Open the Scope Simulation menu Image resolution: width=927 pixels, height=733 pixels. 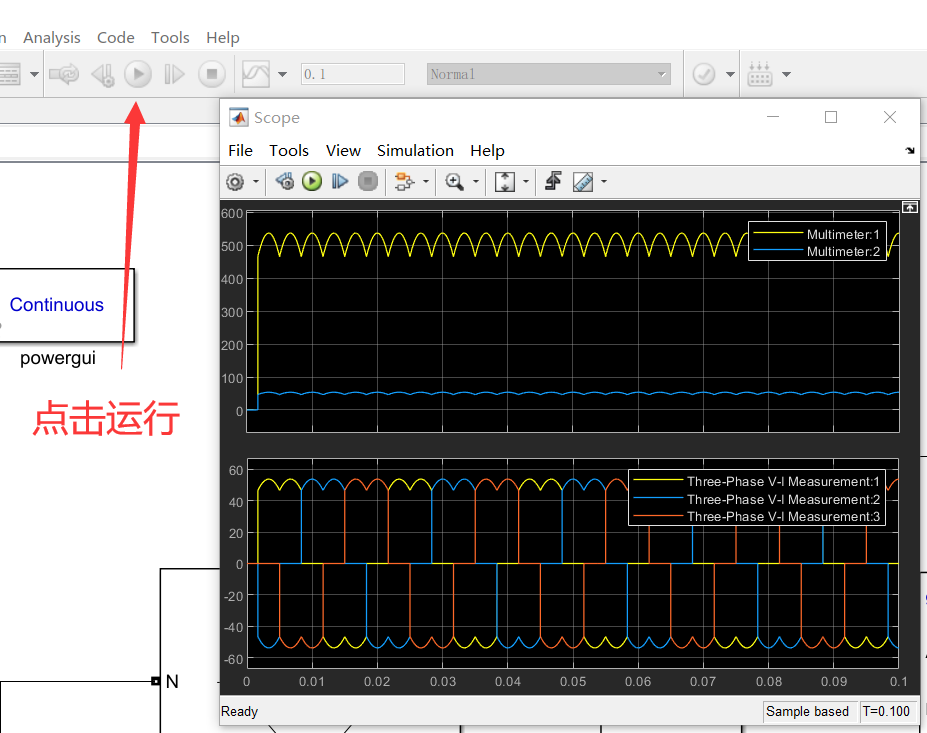point(416,151)
